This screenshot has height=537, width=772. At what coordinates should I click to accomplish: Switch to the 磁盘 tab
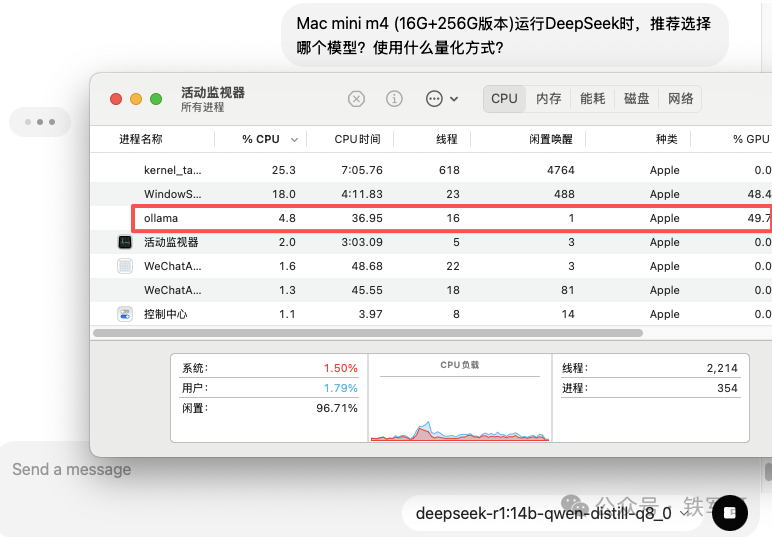pyautogui.click(x=636, y=99)
